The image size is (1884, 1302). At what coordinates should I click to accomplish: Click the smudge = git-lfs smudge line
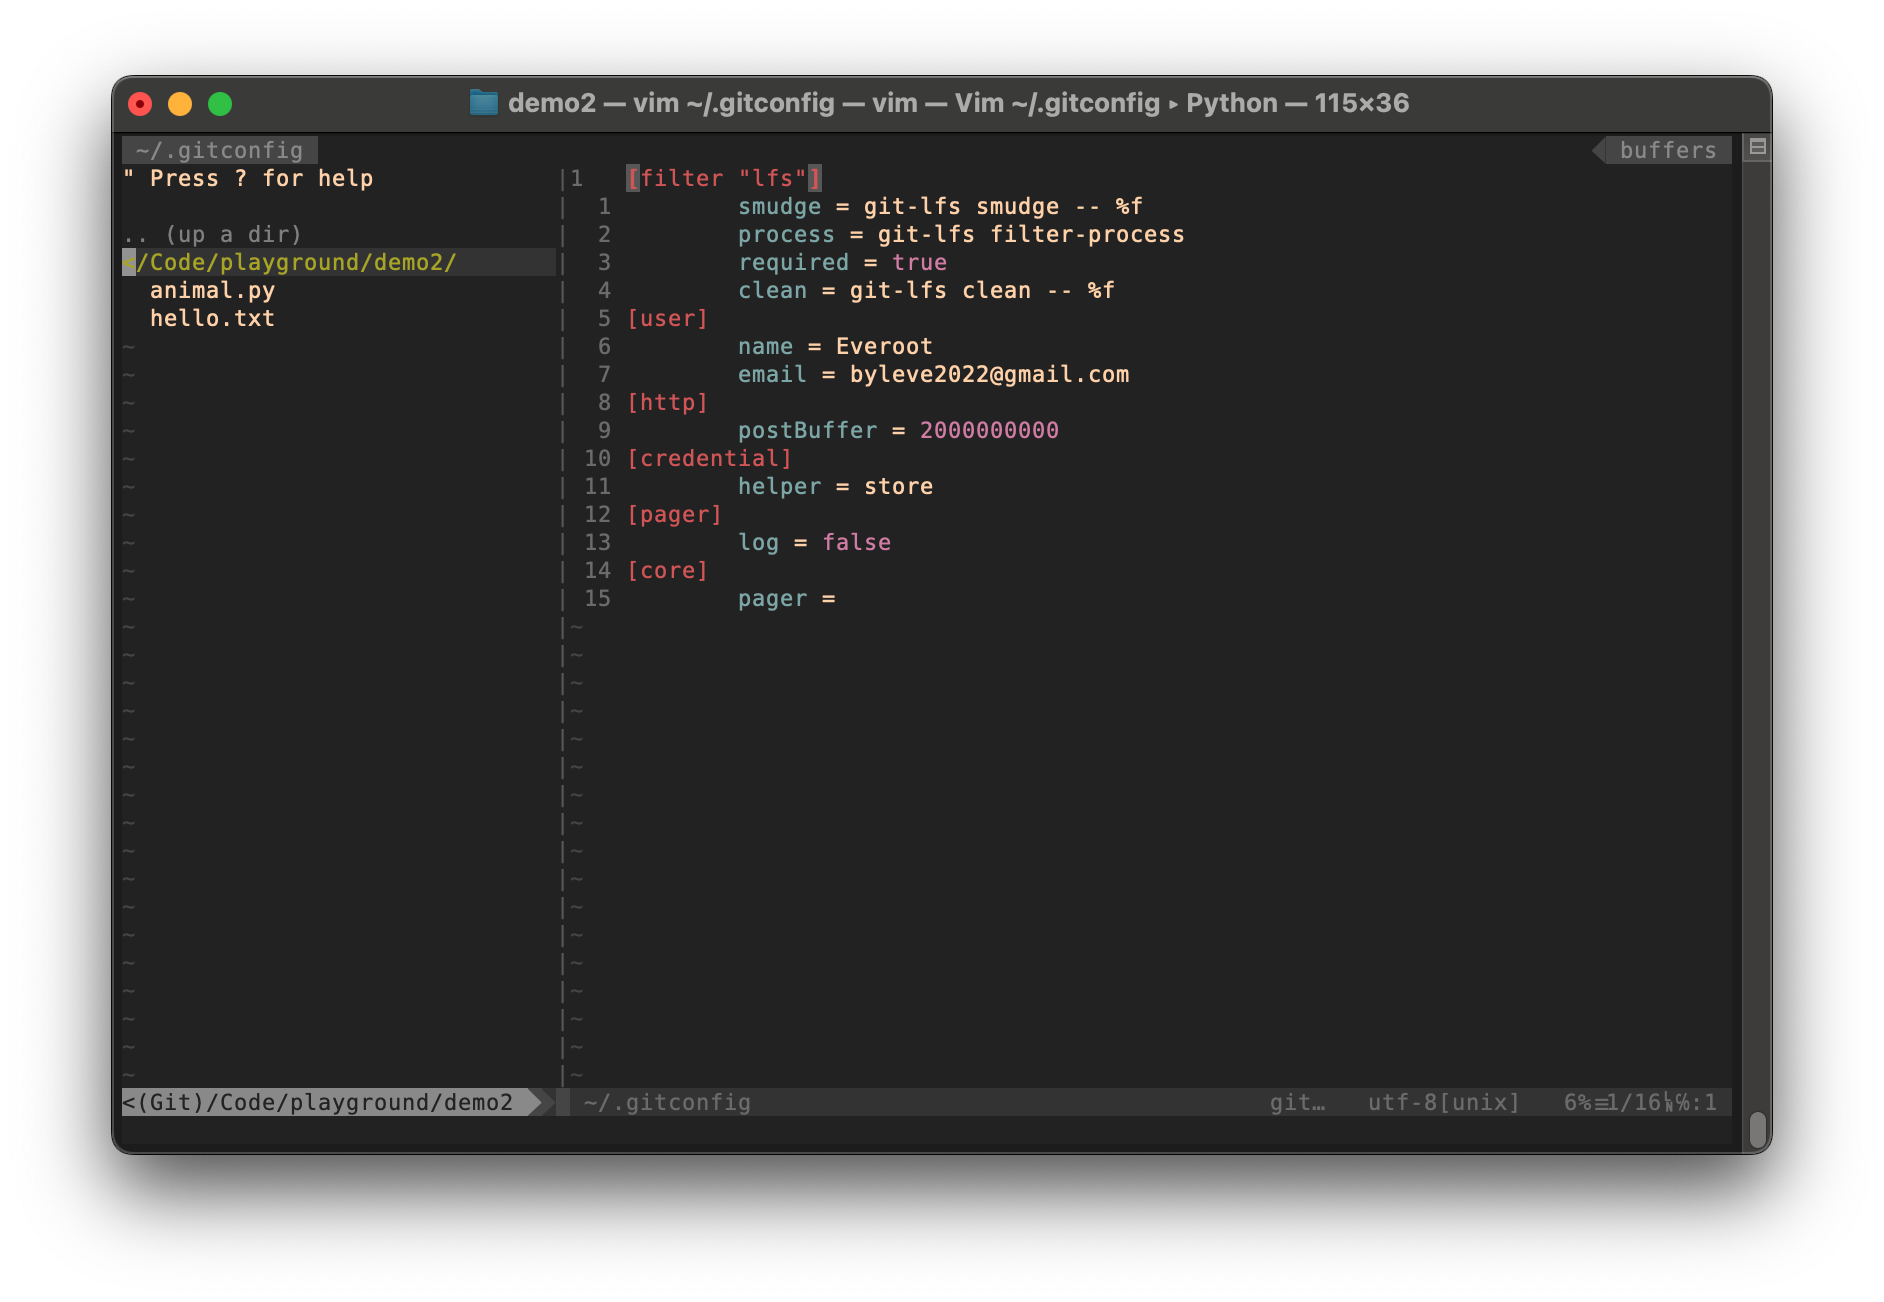[x=940, y=206]
